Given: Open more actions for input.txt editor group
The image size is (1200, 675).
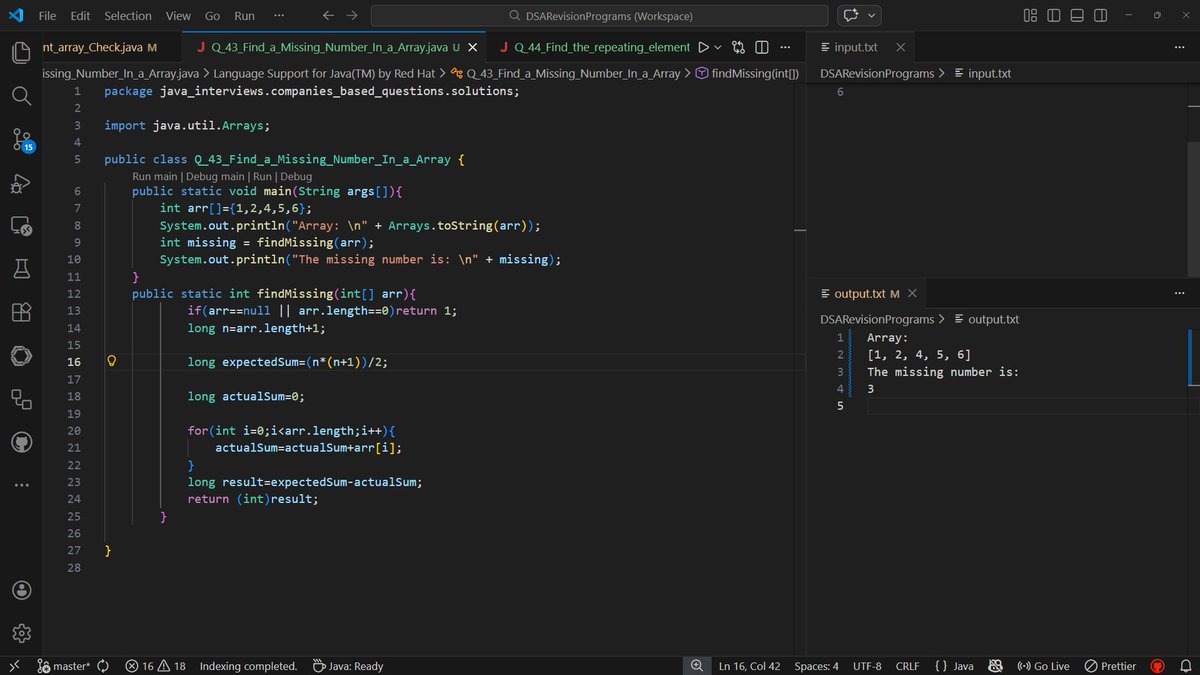Looking at the screenshot, I should (x=1179, y=47).
